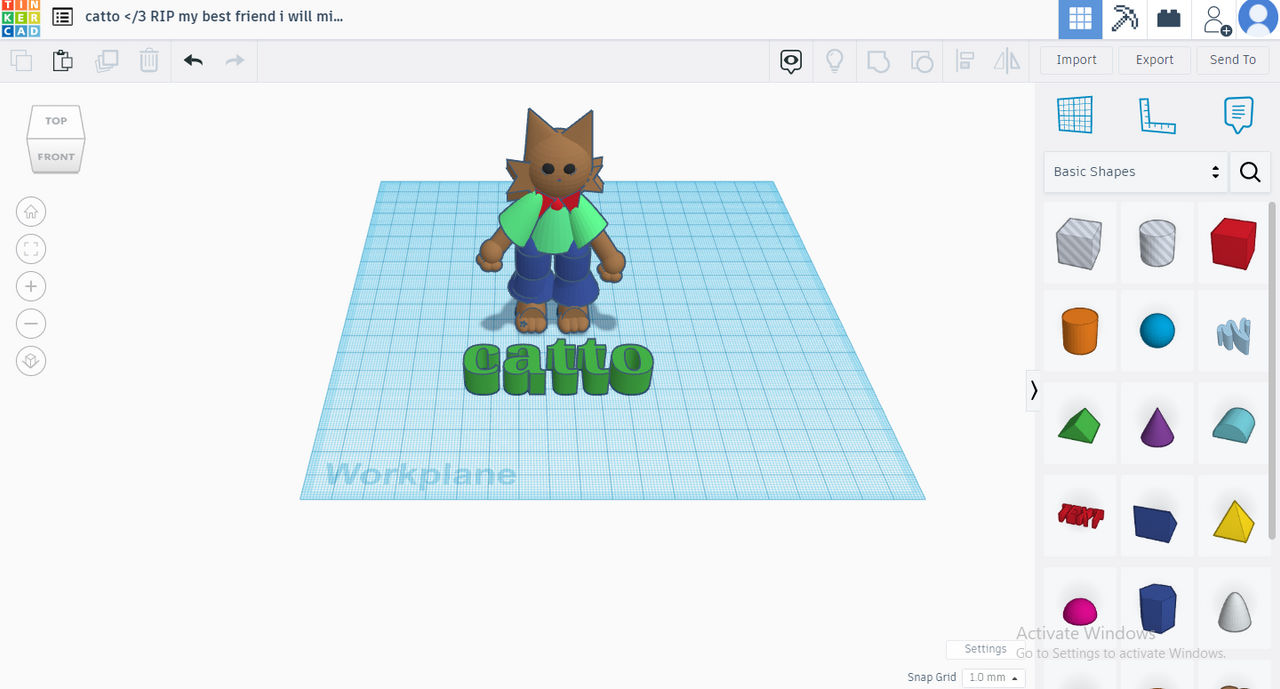Viewport: 1280px width, 689px height.
Task: Click the Tinkercad logo
Action: [20, 18]
